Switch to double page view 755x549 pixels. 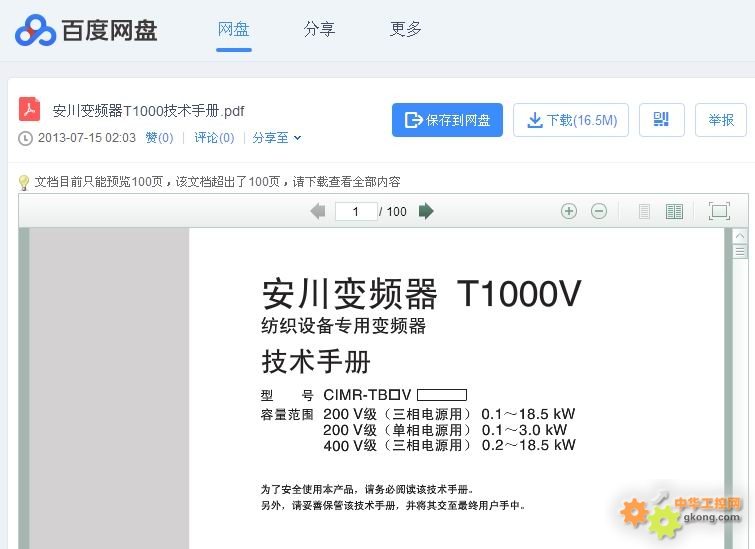click(x=674, y=211)
